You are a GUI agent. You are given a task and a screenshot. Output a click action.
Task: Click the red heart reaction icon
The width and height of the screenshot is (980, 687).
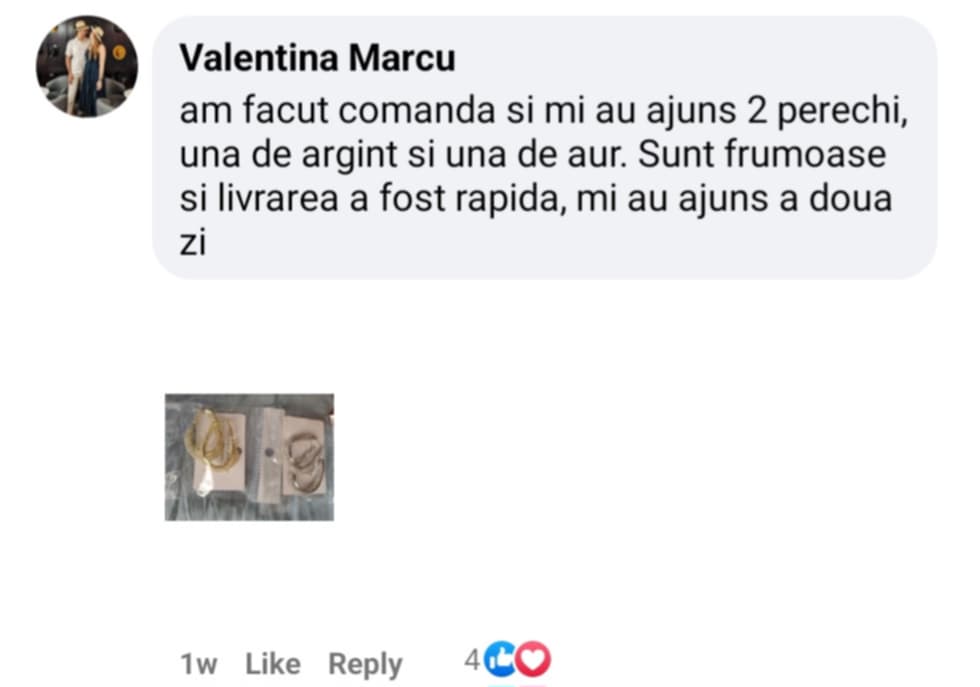pos(534,661)
